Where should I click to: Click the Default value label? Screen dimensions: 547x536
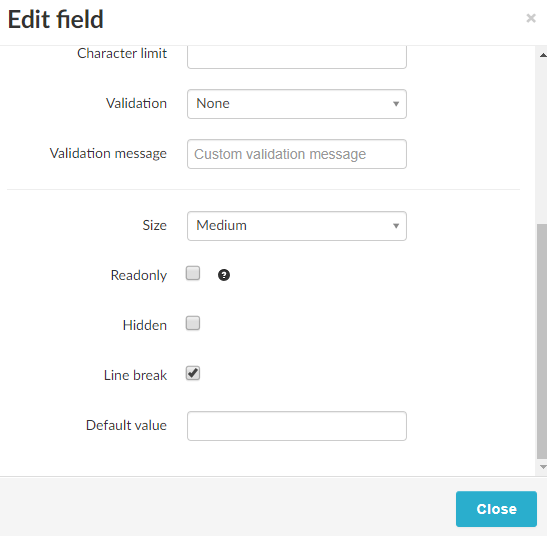tap(126, 425)
